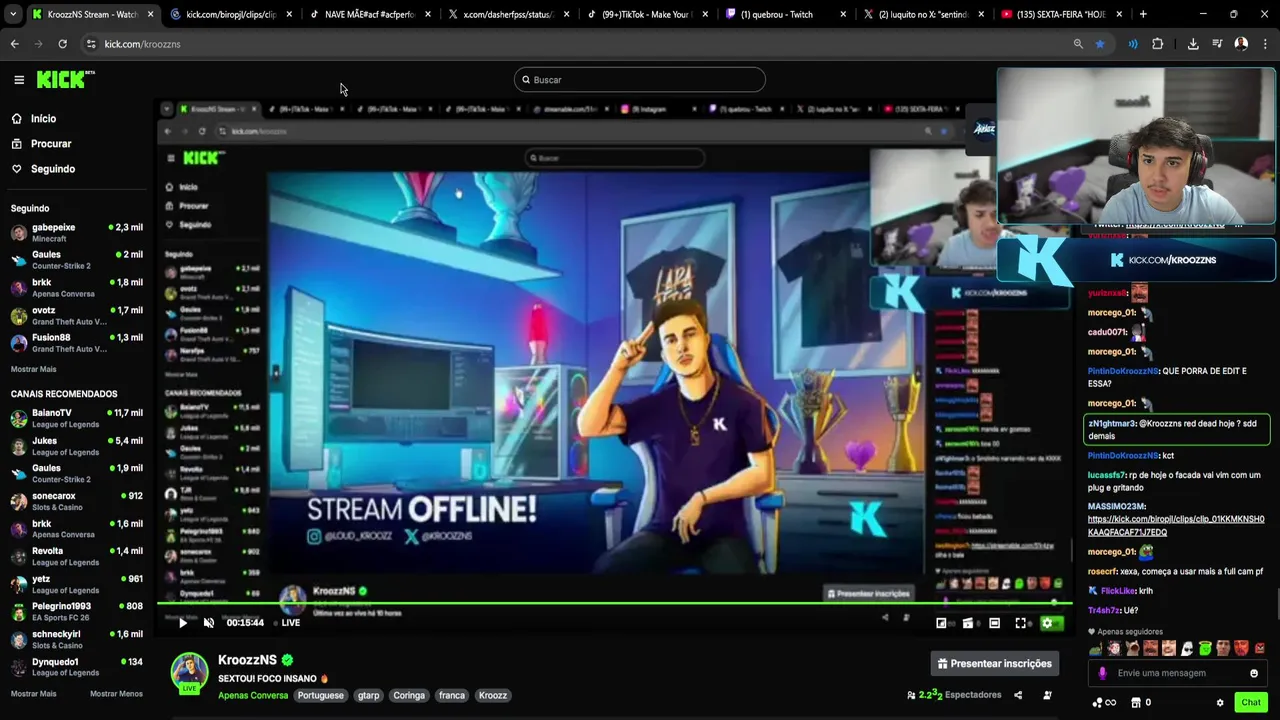Click the share stream icon
This screenshot has height=720, width=1280.
point(1018,695)
